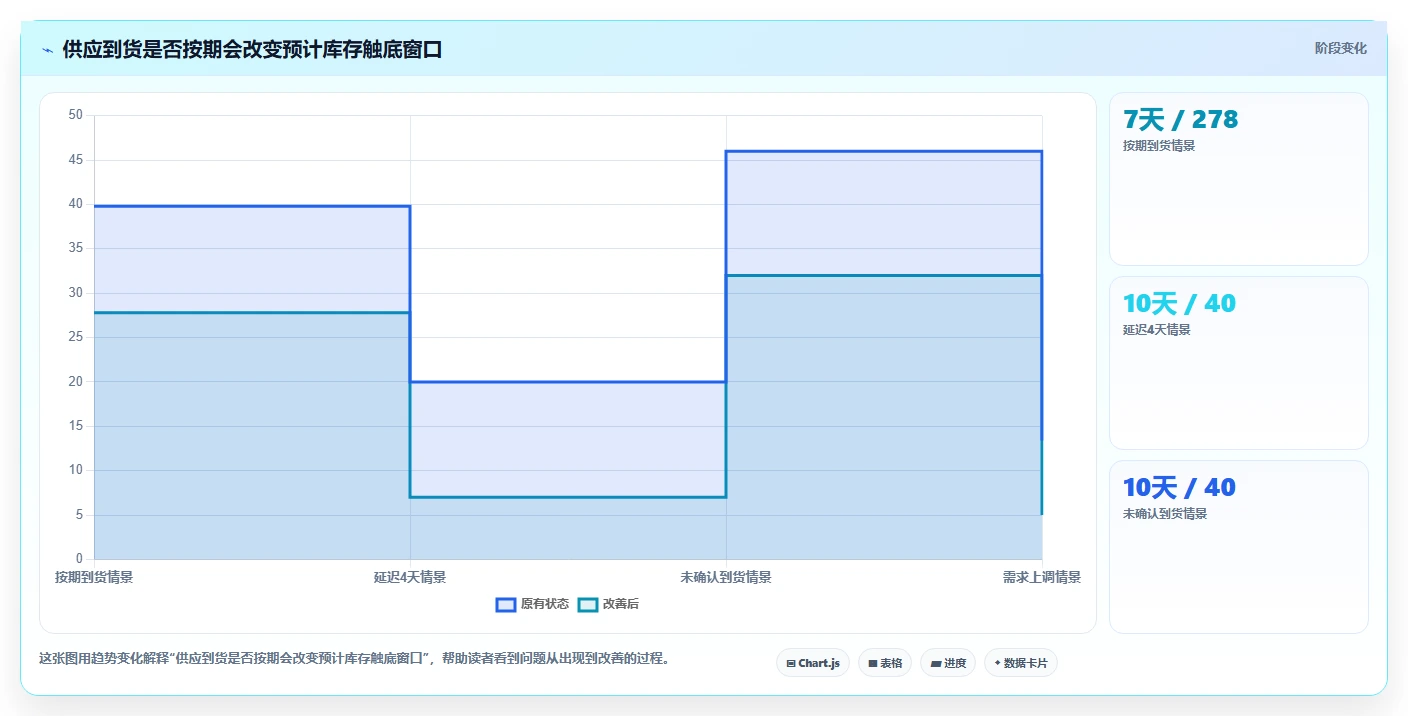Click the y-axis label 50

pyautogui.click(x=76, y=115)
